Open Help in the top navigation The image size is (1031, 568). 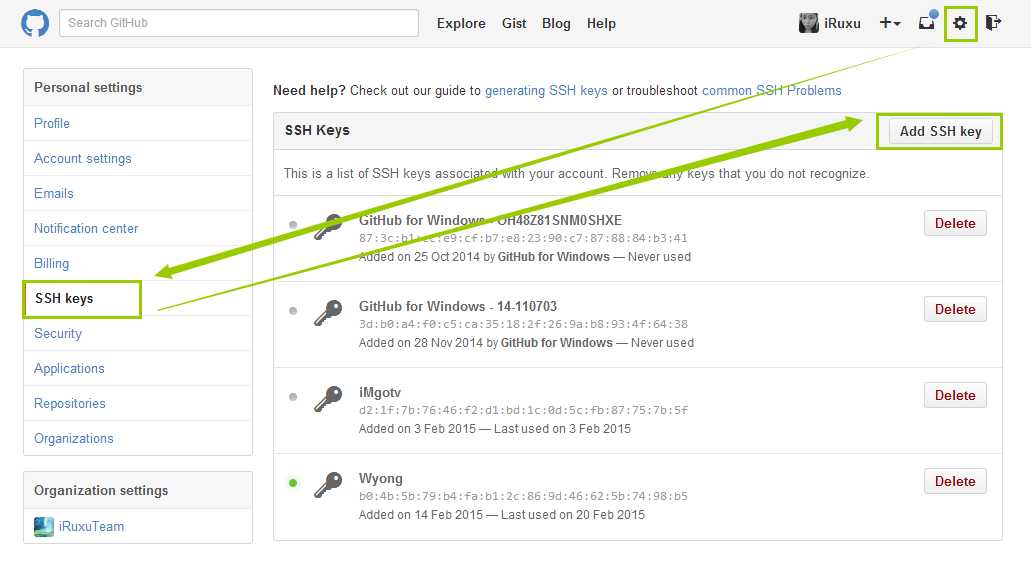click(601, 24)
